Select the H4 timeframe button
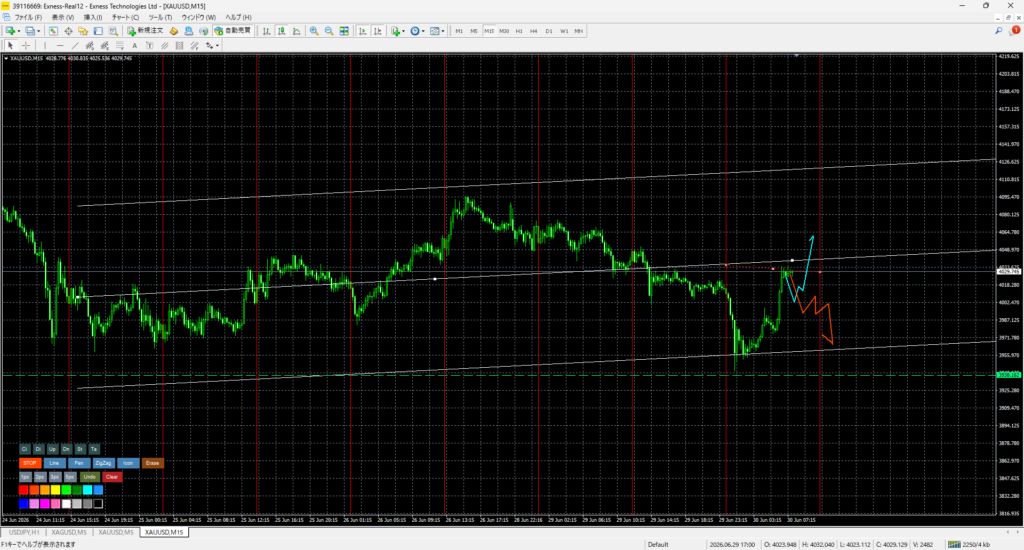 pyautogui.click(x=534, y=31)
